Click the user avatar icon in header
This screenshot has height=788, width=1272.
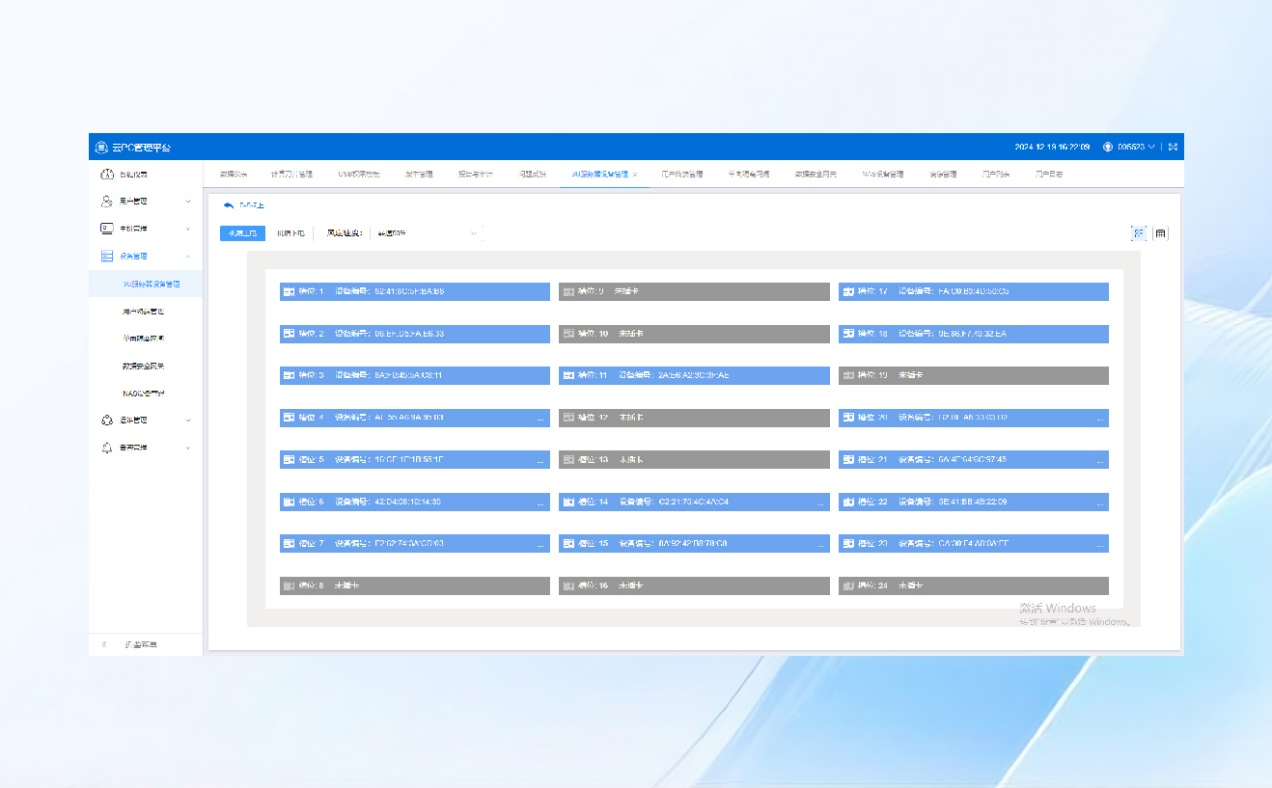1108,147
